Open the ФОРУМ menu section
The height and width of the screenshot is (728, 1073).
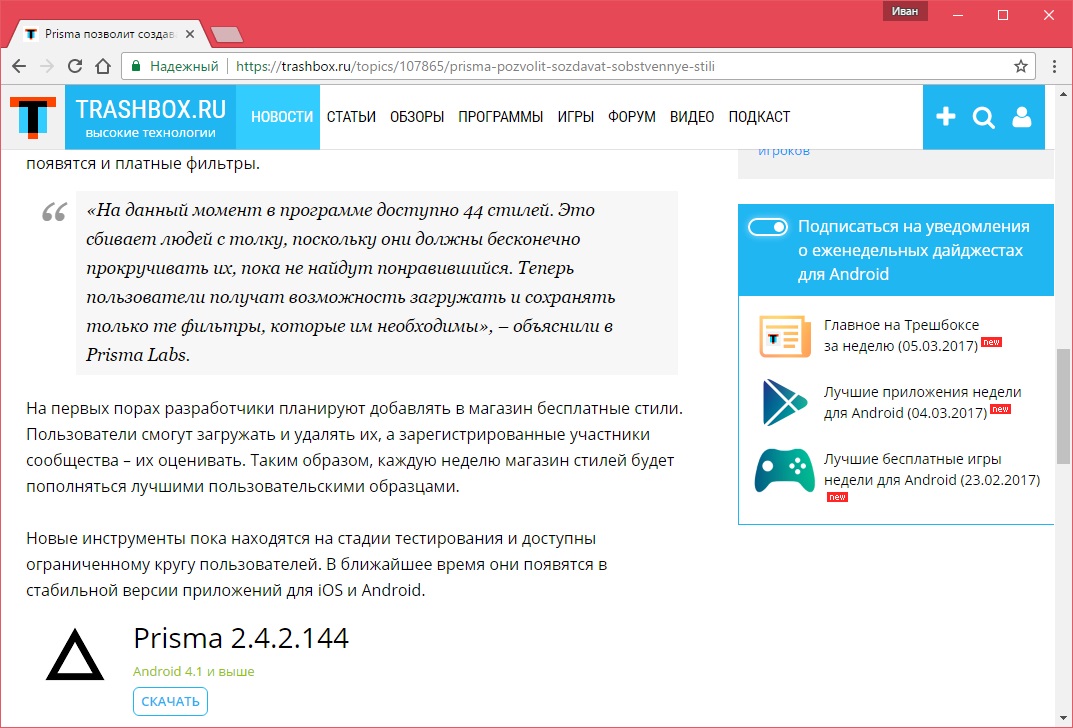(632, 117)
